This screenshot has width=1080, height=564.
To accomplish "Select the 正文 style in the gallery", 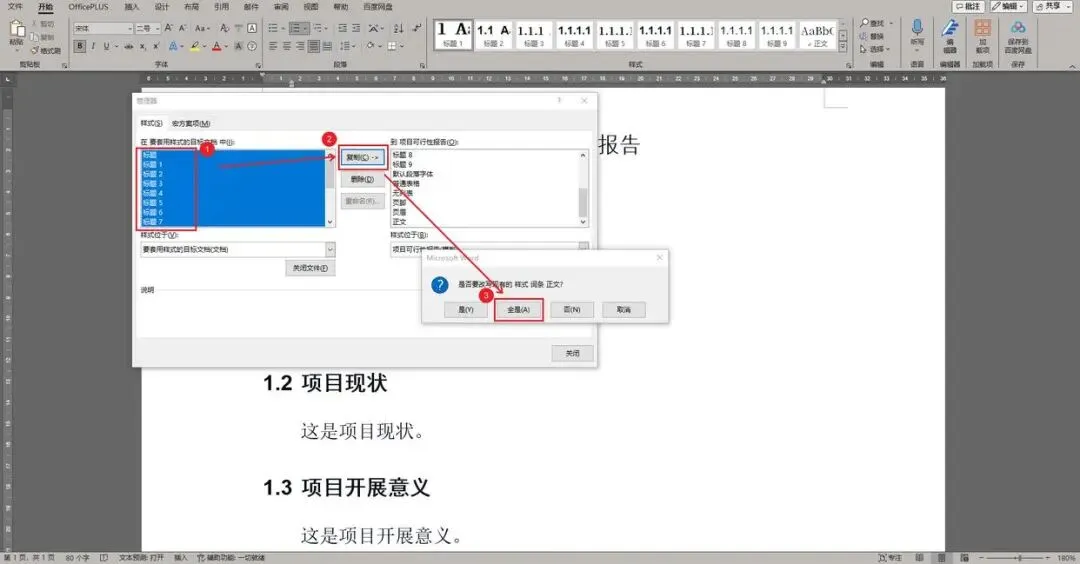I will [x=818, y=34].
